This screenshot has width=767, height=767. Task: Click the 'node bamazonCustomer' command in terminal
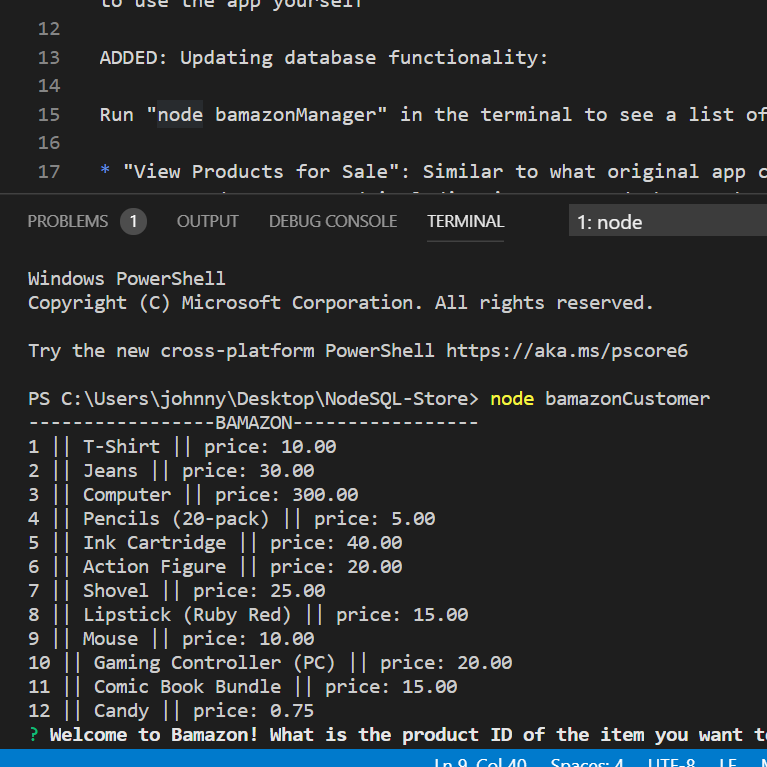pyautogui.click(x=599, y=399)
